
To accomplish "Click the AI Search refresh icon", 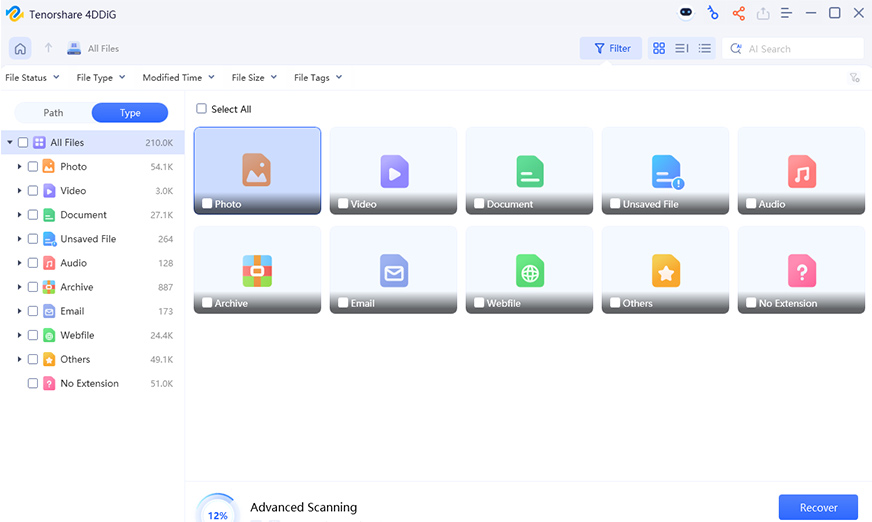I will tap(736, 49).
